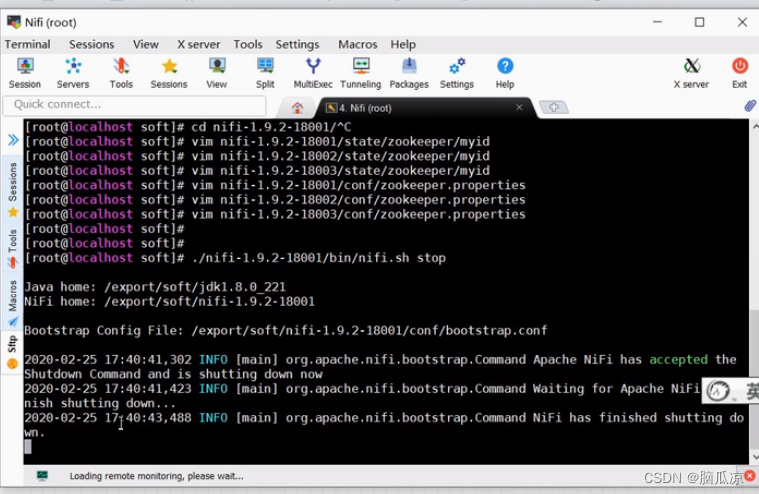
Task: Open the Sftp vertical sidebar tab
Action: pyautogui.click(x=13, y=352)
